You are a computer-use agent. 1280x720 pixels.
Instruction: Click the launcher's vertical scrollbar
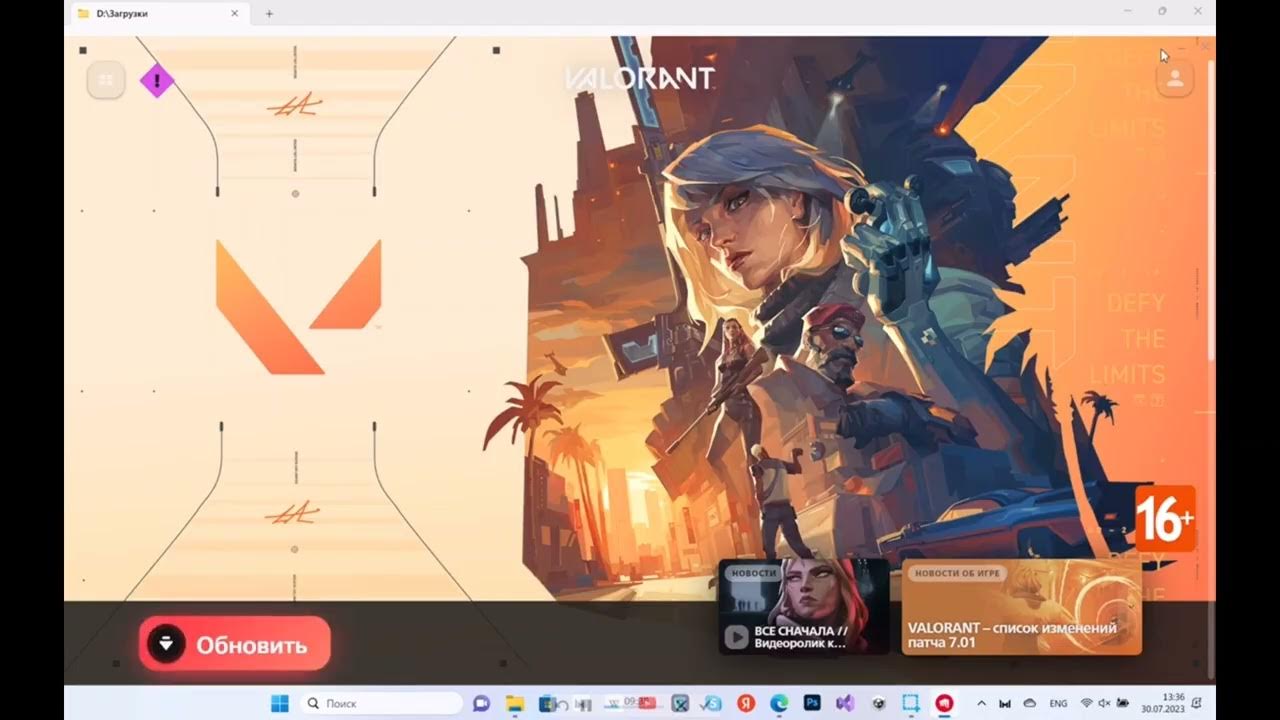pyautogui.click(x=1212, y=210)
